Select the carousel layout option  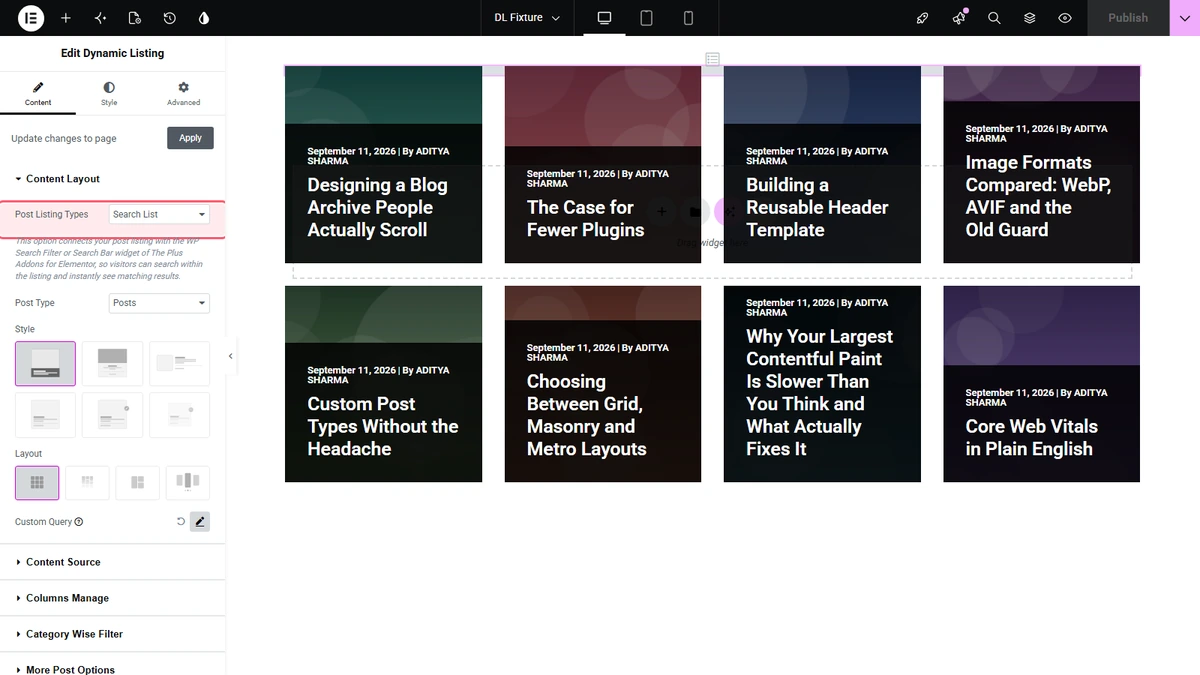pos(188,483)
